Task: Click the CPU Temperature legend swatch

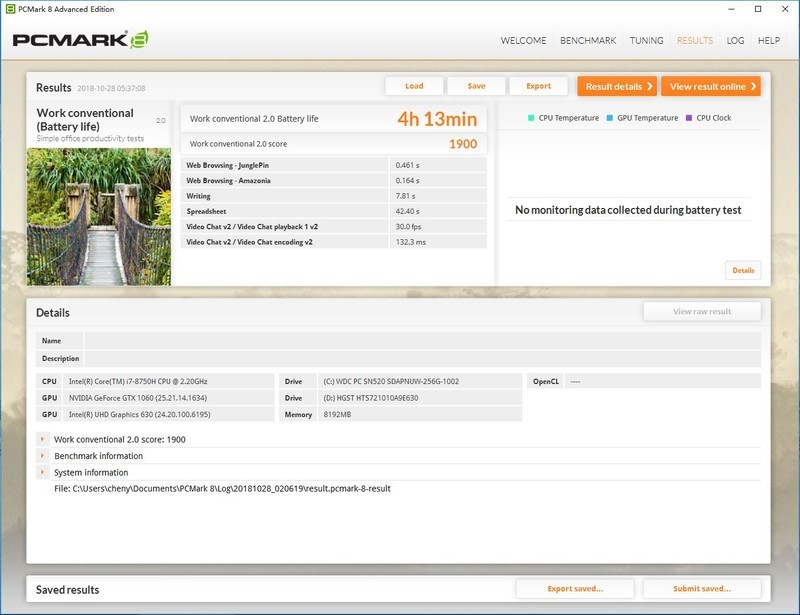Action: 531,118
